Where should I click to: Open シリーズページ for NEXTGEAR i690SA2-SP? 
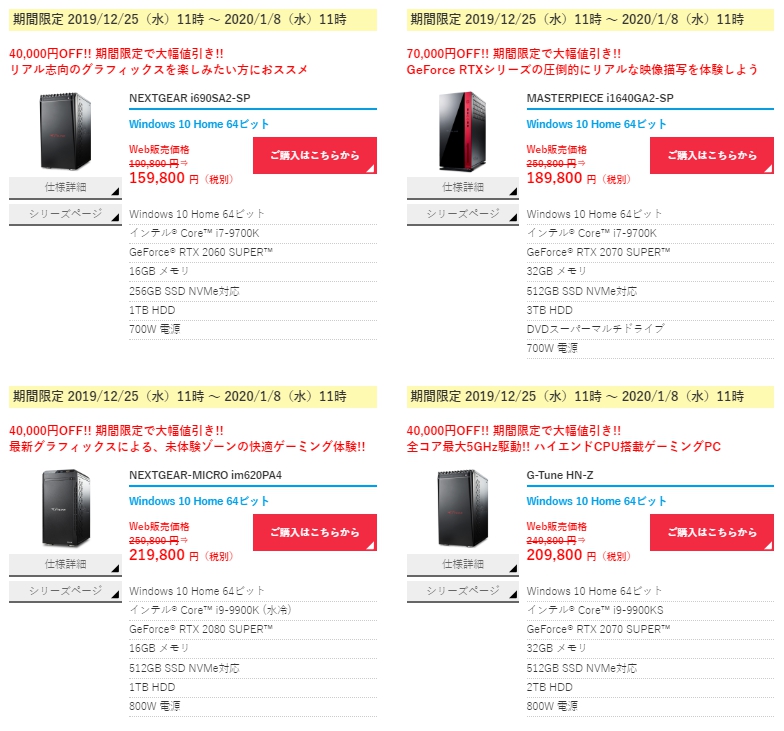[65, 214]
